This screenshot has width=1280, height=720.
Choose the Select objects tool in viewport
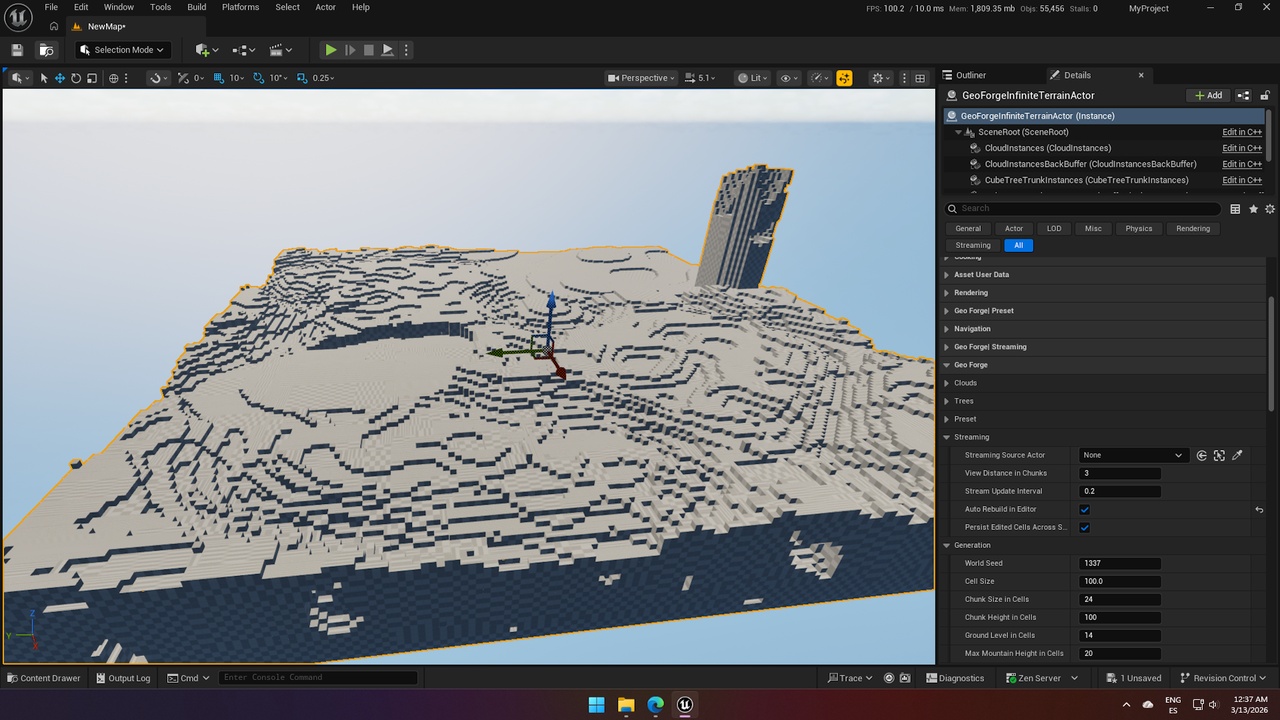coord(44,78)
